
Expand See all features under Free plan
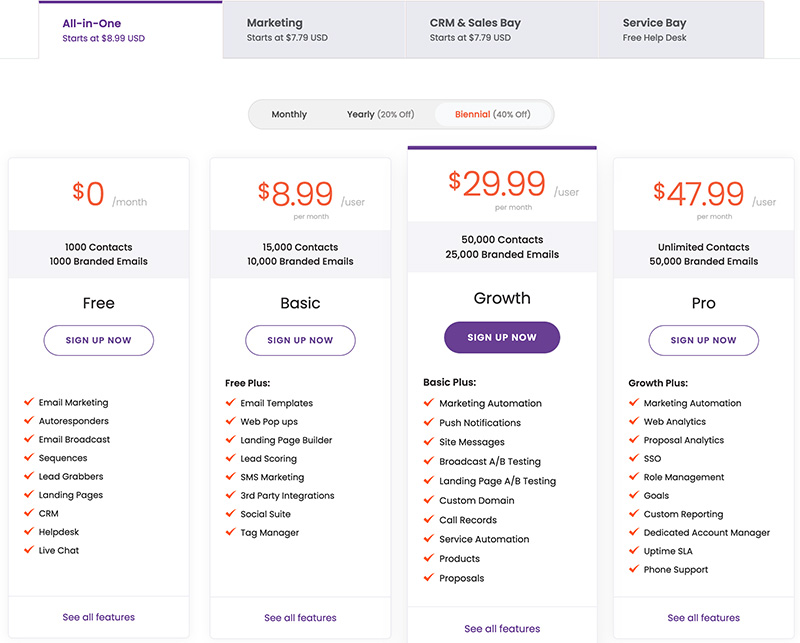coord(99,617)
